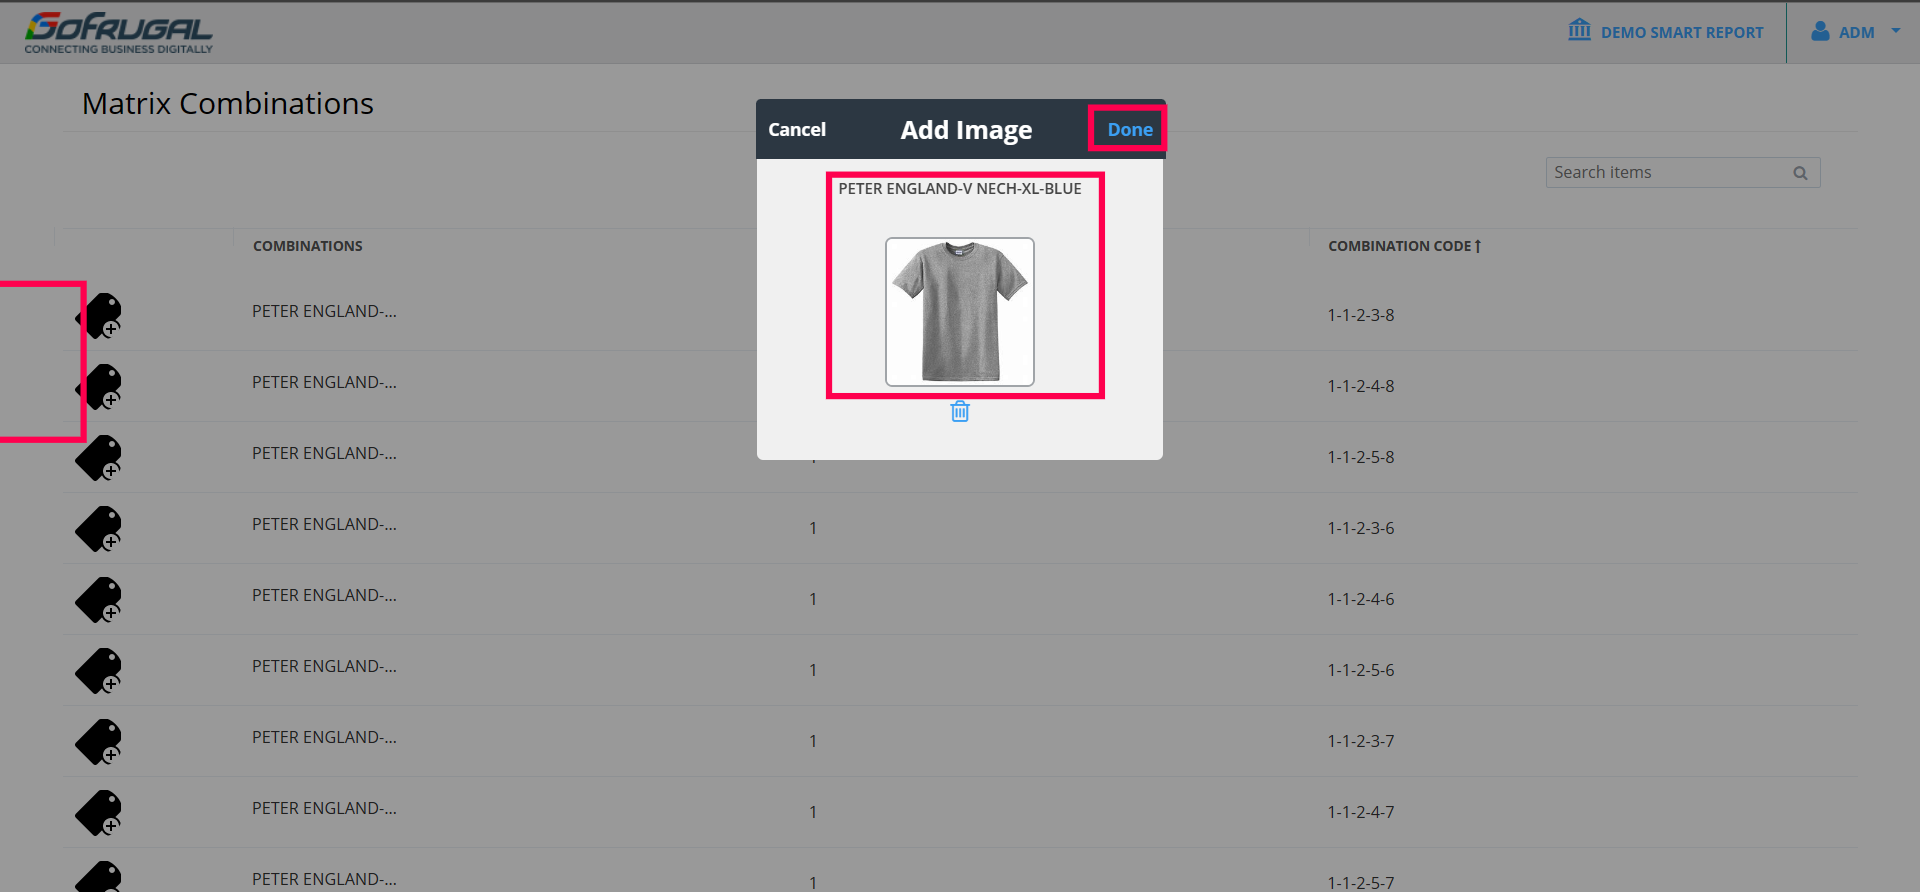
Task: Click PETER ENGLAND name in row 1-1-2-5-6
Action: 324,666
